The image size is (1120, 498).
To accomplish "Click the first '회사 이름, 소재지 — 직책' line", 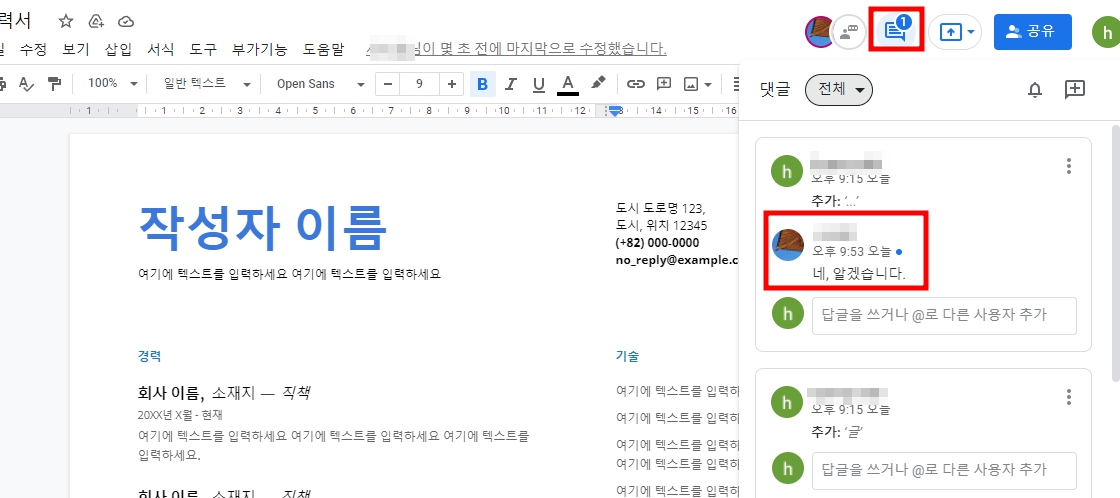I will [x=224, y=392].
